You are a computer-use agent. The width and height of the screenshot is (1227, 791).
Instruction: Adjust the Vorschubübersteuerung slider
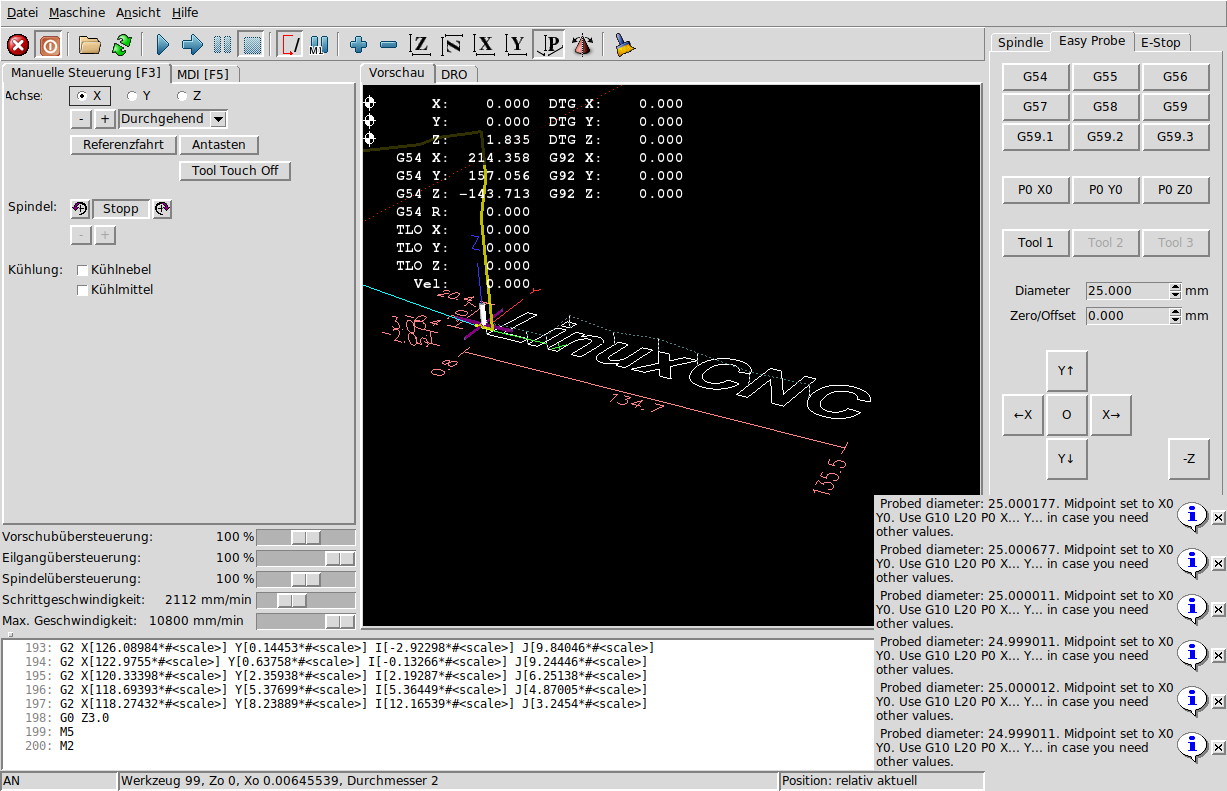(x=305, y=537)
